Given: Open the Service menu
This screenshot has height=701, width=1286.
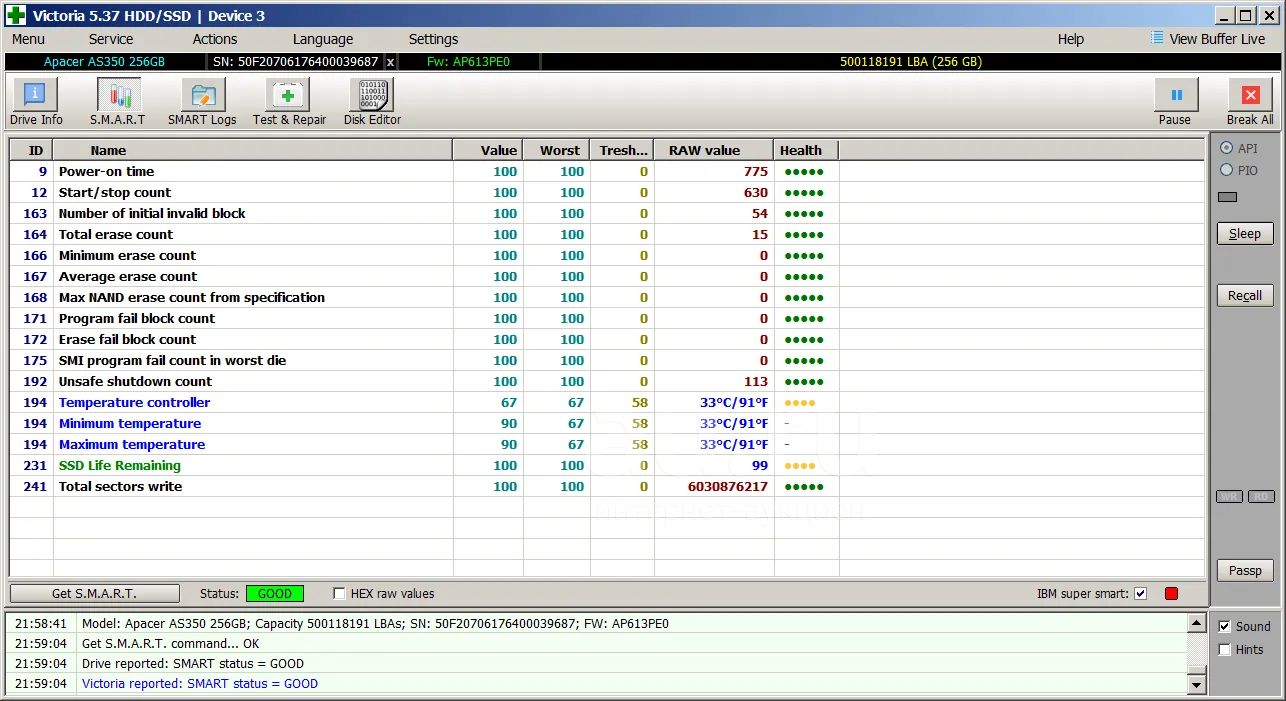Looking at the screenshot, I should click(111, 39).
